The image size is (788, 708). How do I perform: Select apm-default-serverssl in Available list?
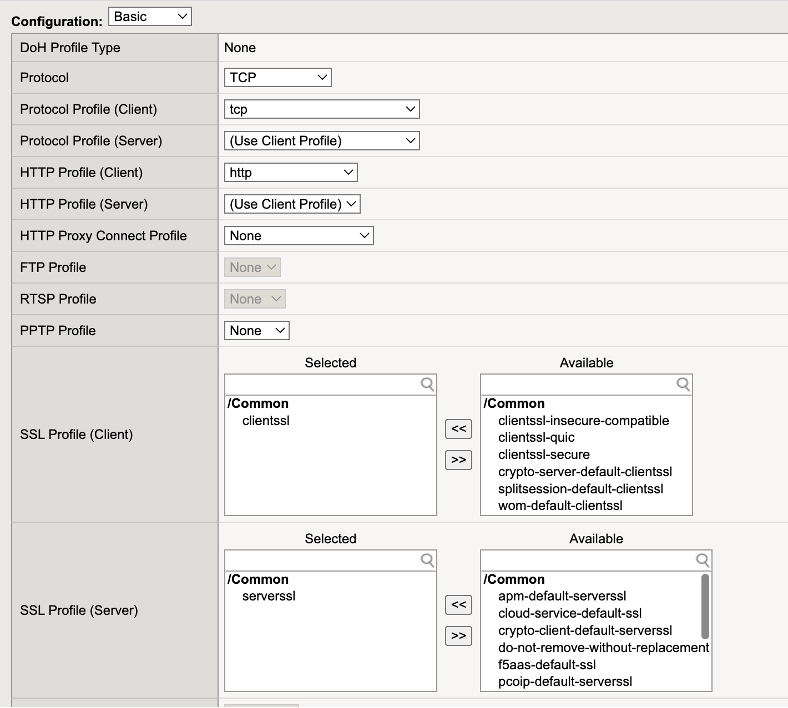click(x=562, y=597)
